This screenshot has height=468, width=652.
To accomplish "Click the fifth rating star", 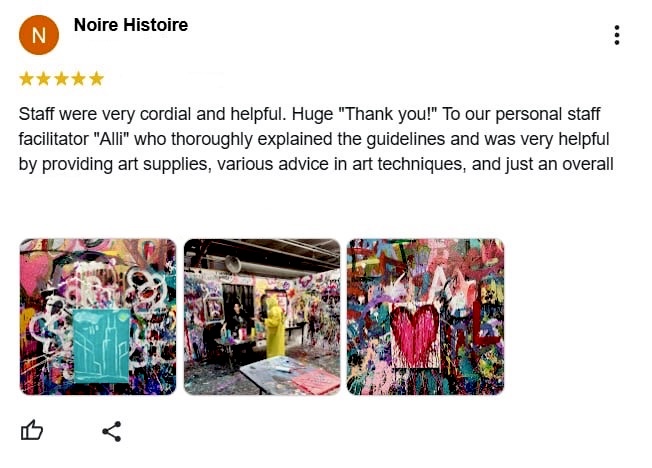I will point(96,79).
